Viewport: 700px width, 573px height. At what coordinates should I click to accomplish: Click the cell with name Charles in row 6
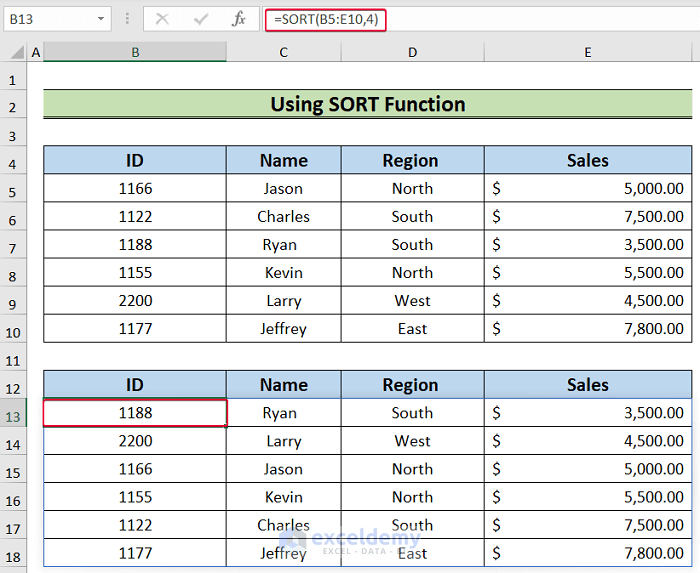click(284, 217)
